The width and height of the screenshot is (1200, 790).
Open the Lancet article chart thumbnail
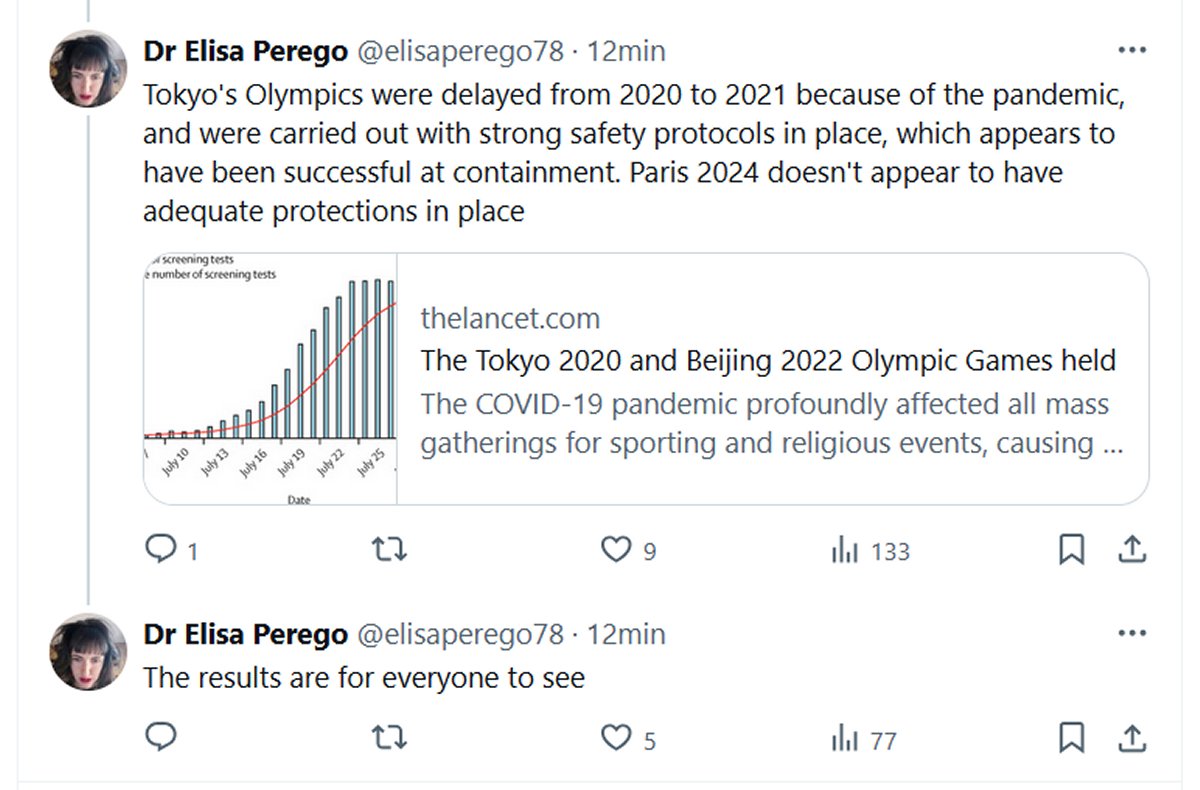point(271,379)
